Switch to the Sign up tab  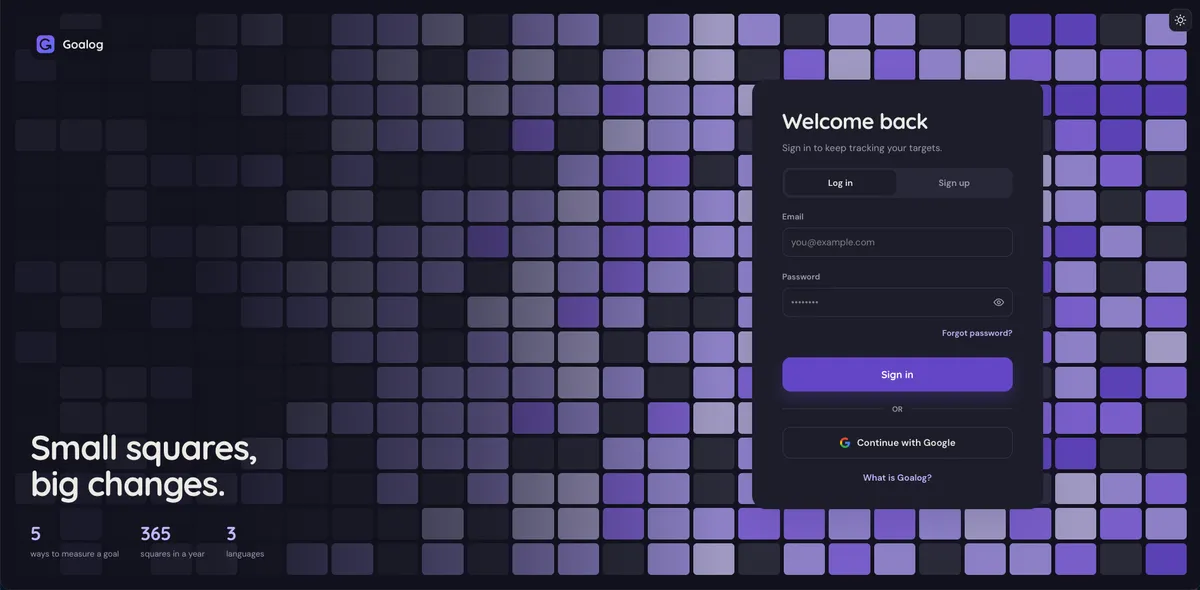tap(954, 183)
